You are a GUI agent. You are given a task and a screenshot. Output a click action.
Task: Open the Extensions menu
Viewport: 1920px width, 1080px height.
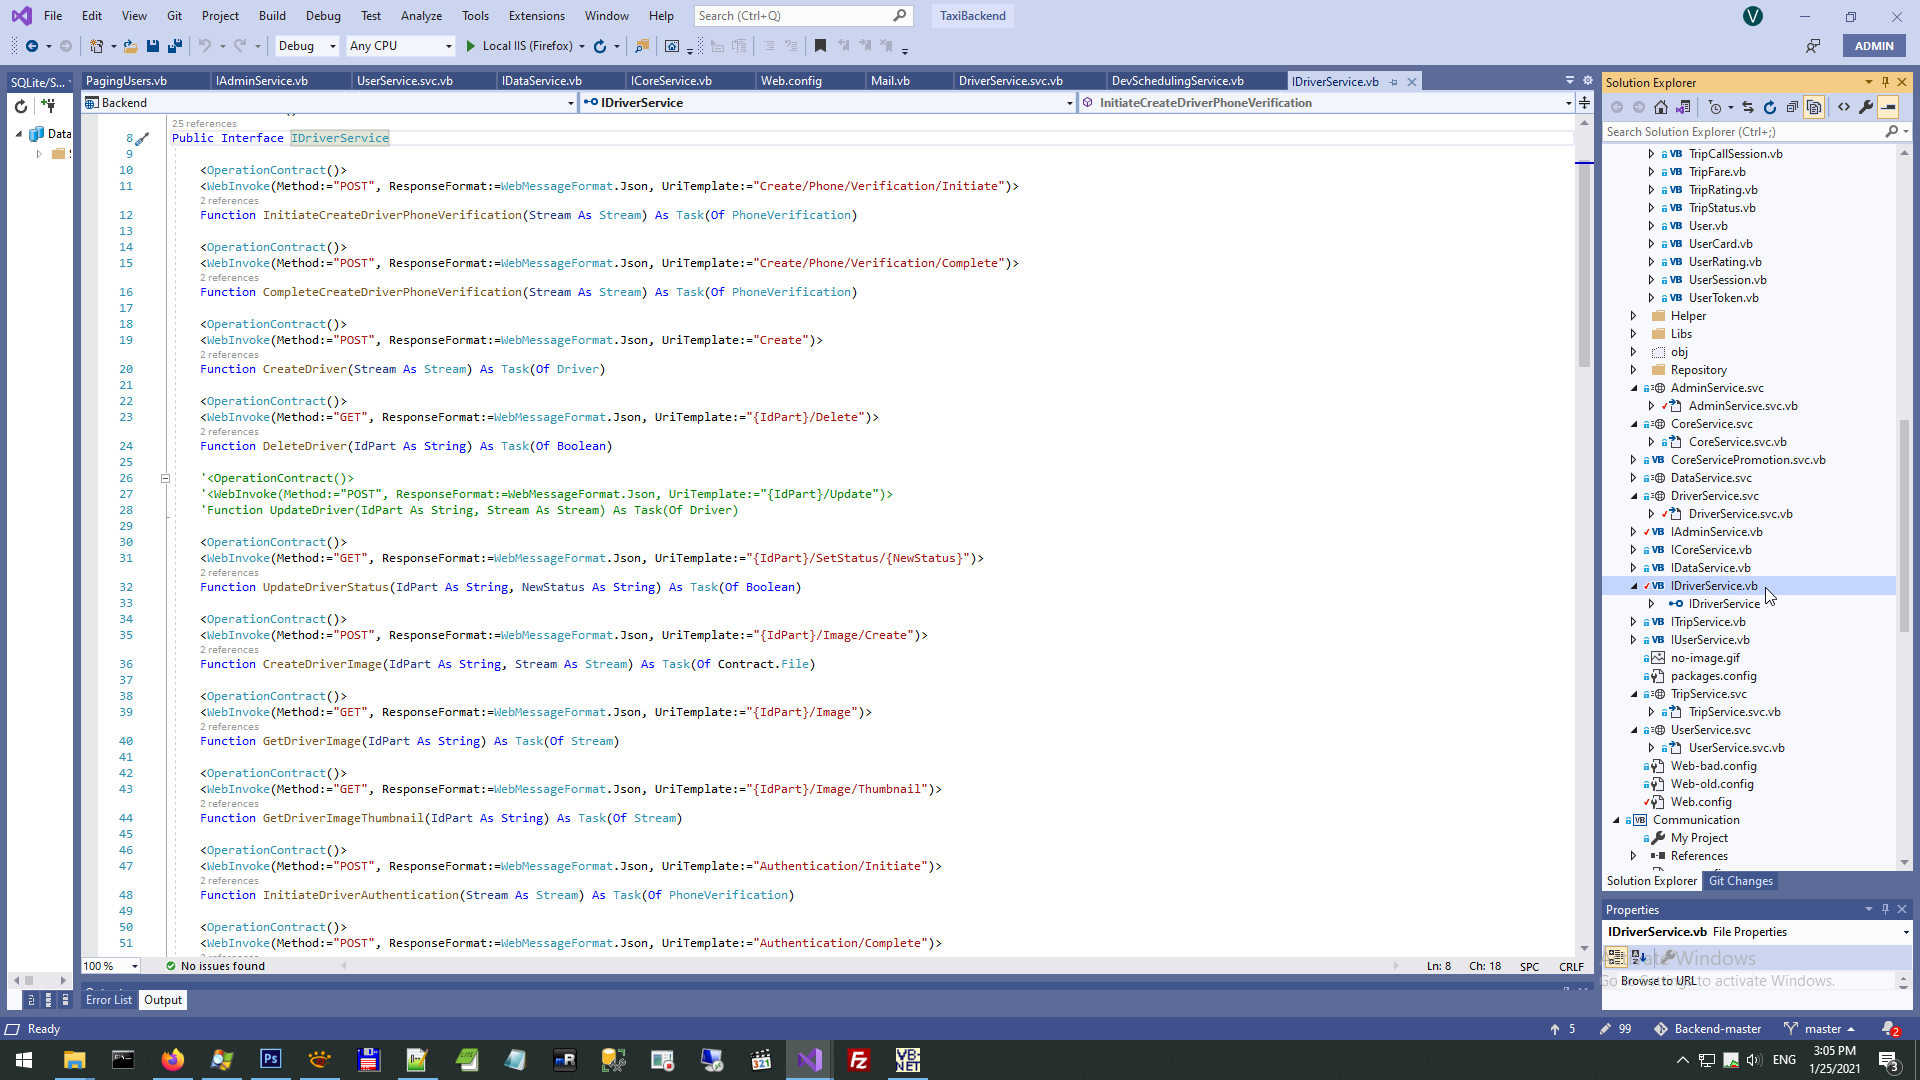coord(536,16)
